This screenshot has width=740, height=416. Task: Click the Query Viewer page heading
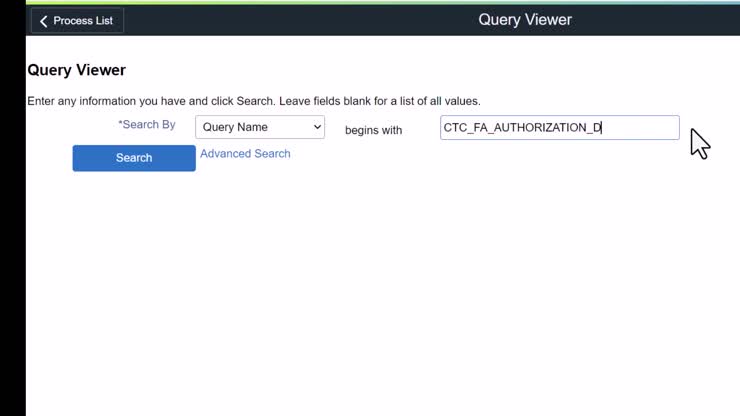(76, 70)
